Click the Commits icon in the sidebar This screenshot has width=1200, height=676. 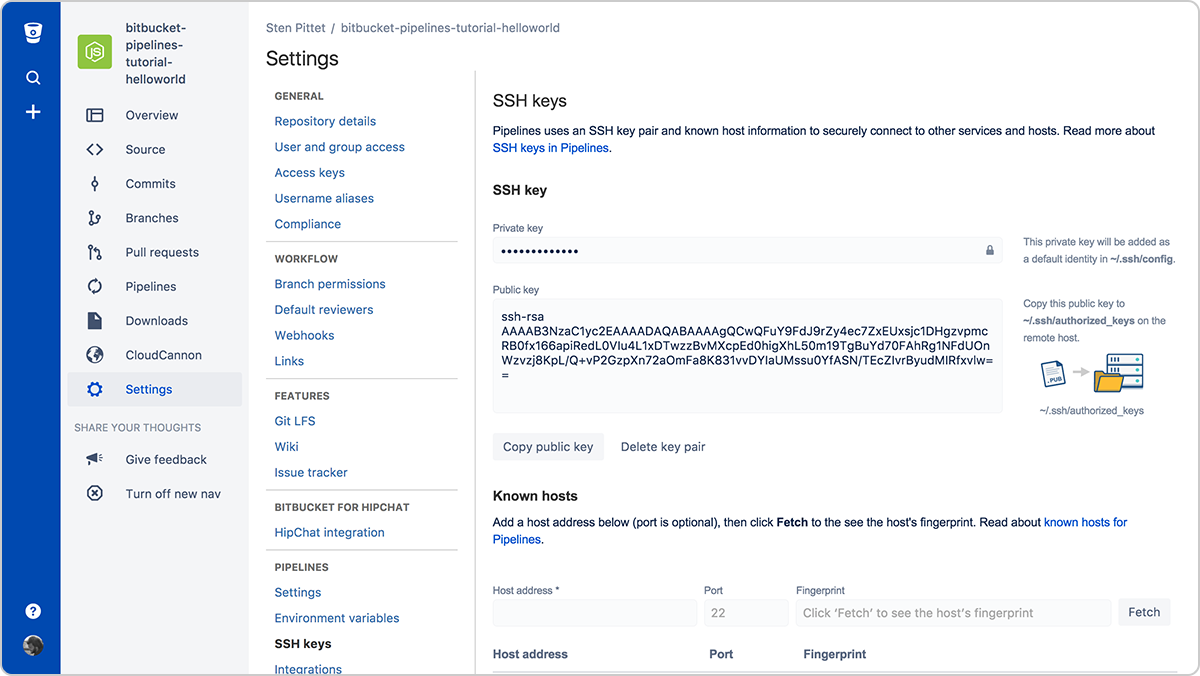94,183
